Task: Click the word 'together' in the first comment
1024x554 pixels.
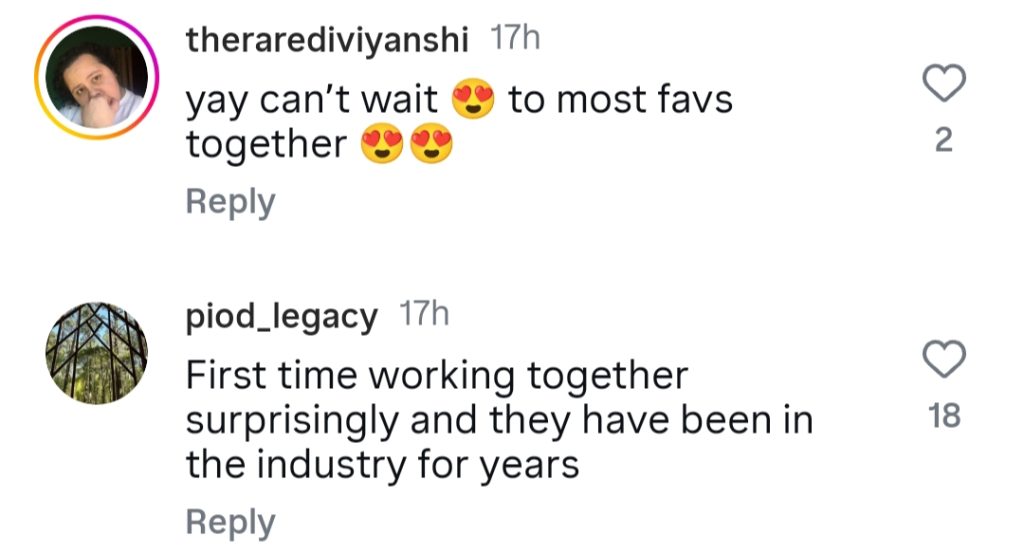Action: (x=265, y=146)
